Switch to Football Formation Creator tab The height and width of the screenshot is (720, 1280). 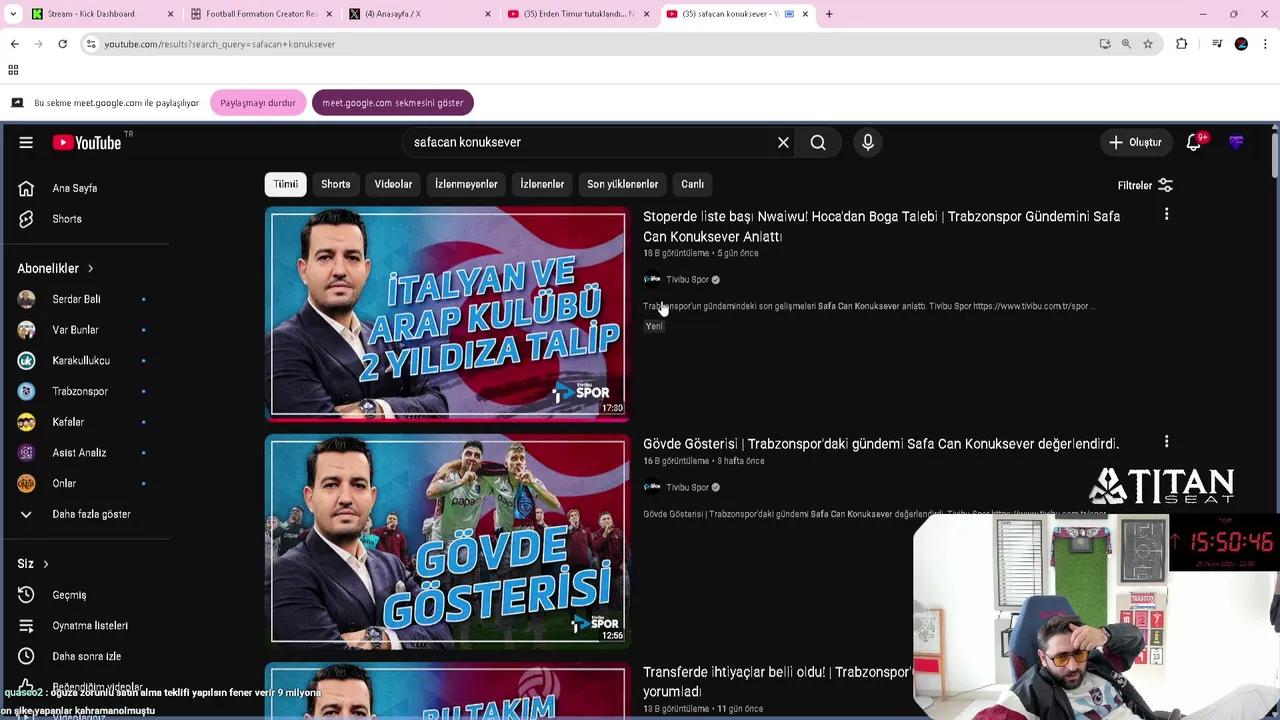click(262, 14)
